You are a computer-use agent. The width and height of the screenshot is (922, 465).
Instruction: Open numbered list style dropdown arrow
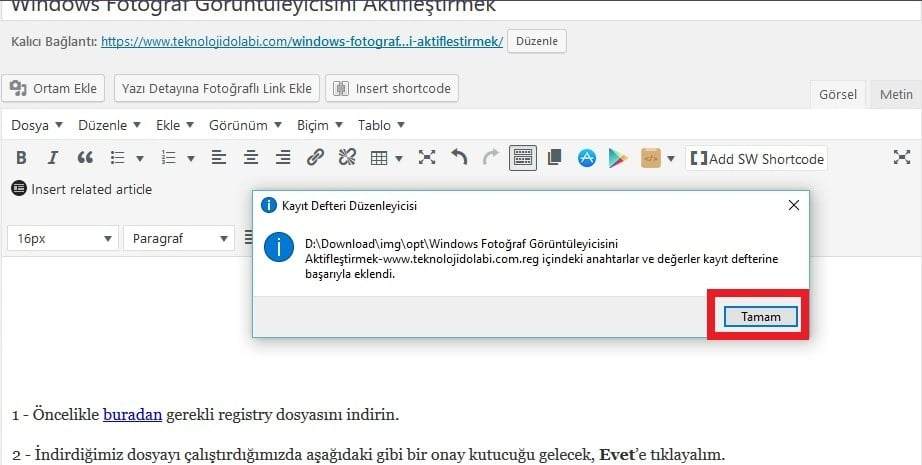191,158
